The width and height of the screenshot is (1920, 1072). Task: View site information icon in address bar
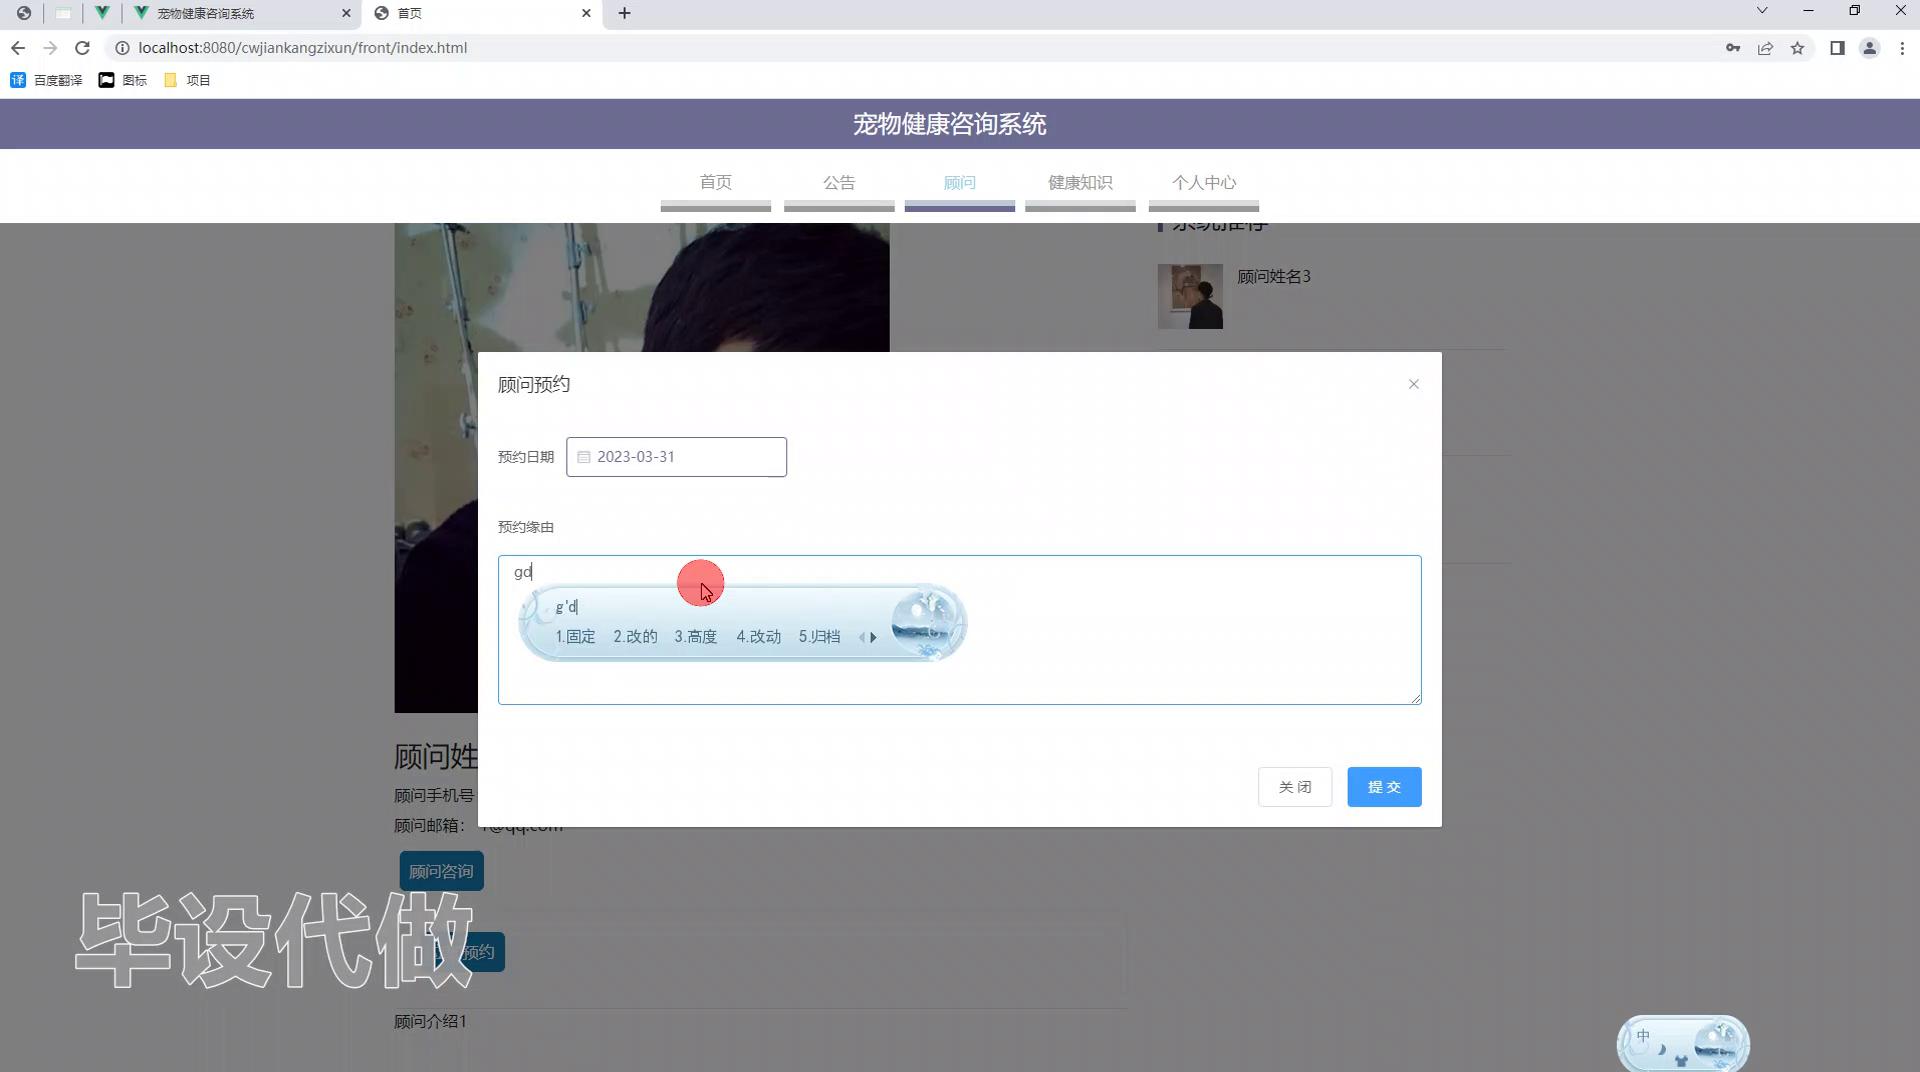pos(122,48)
